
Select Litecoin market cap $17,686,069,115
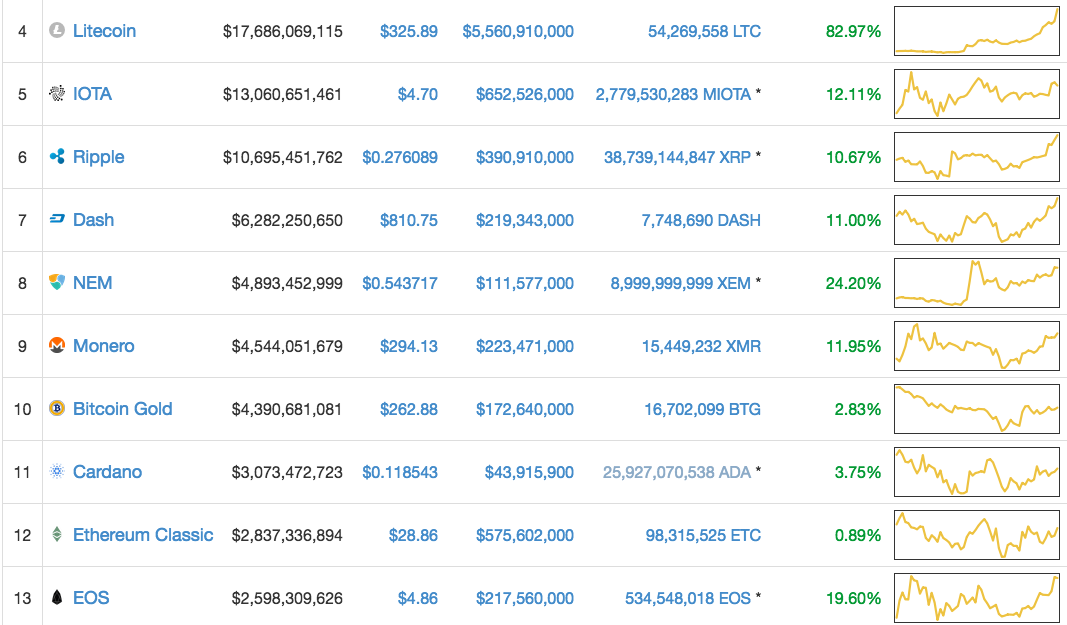(x=282, y=31)
